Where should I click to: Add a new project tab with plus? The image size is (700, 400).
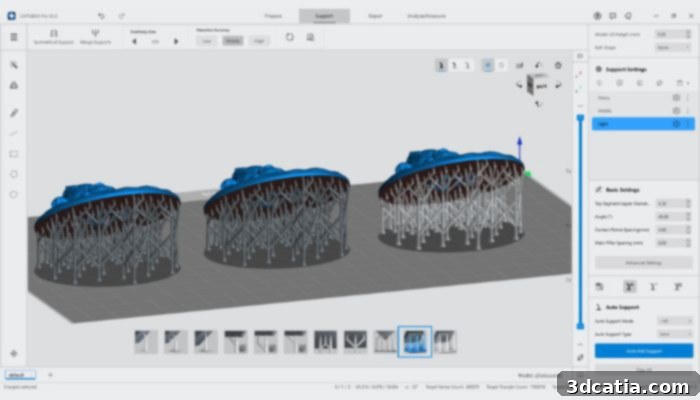pos(50,375)
